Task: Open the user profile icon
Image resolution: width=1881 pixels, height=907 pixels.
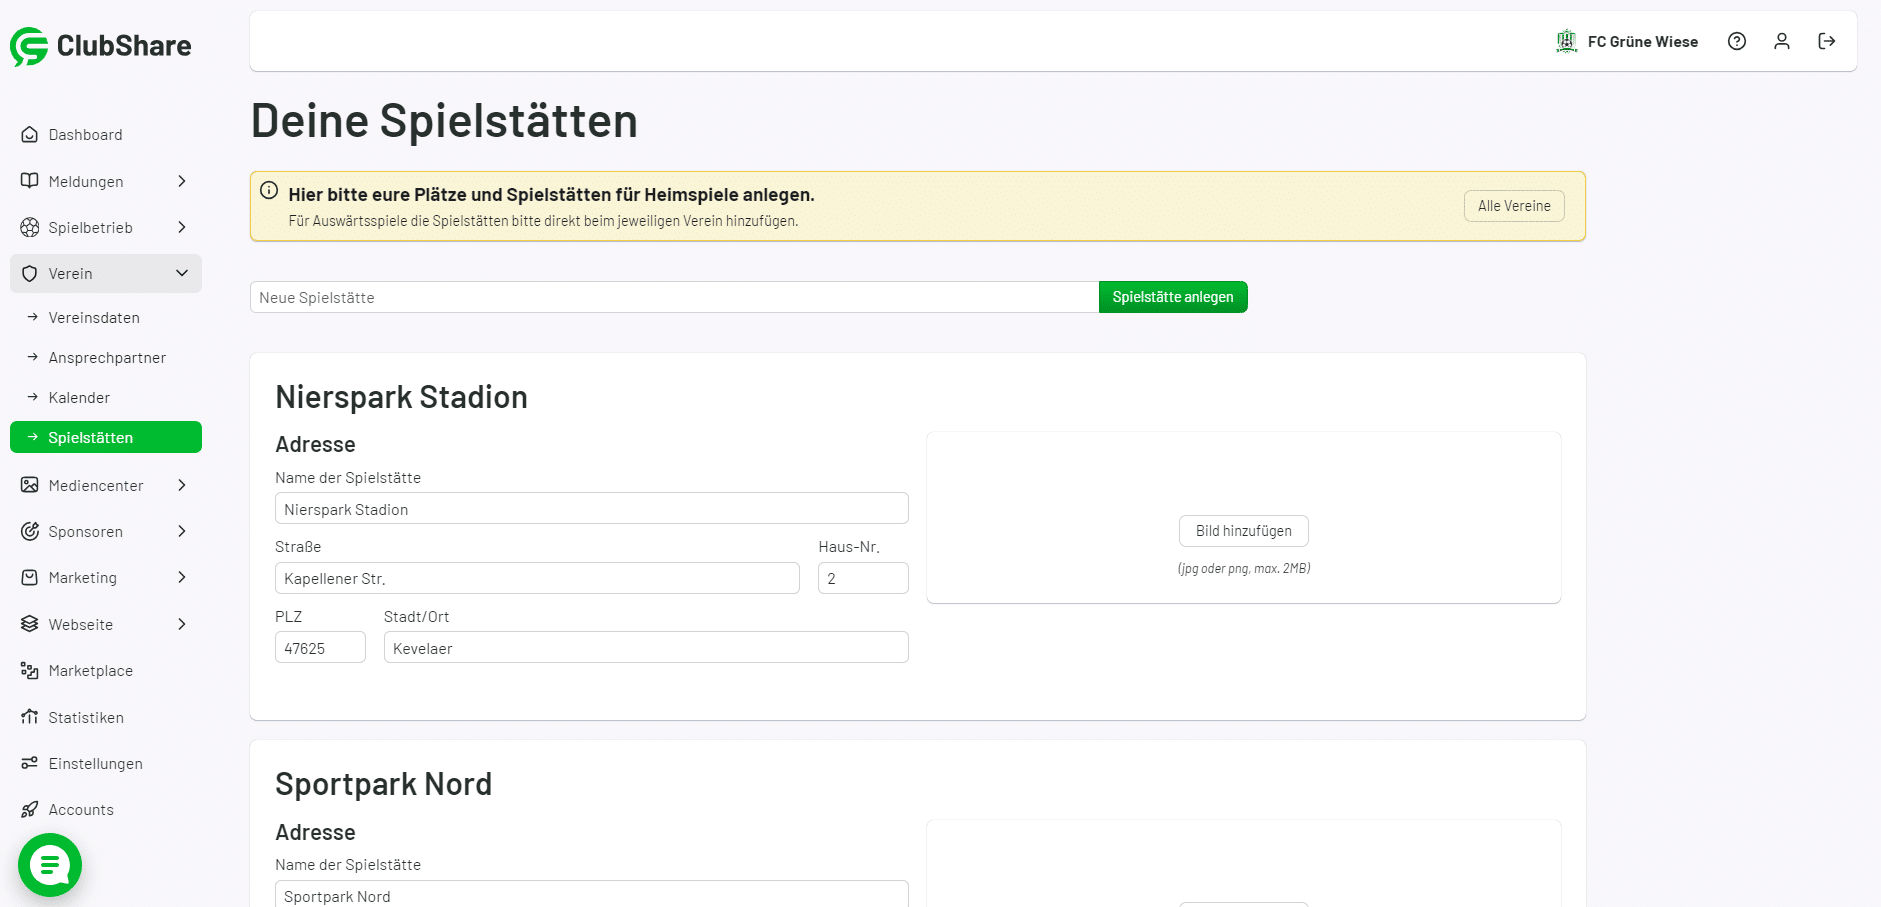Action: pos(1782,41)
